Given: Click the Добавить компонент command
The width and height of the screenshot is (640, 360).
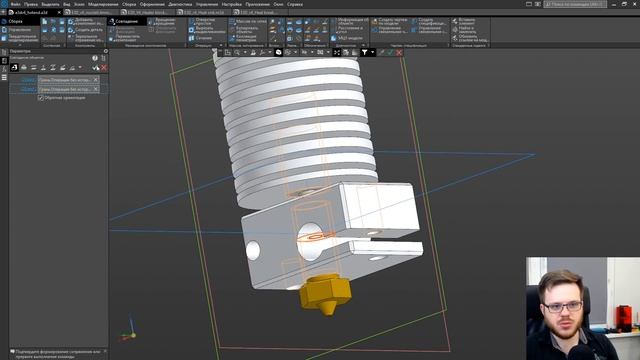Looking at the screenshot, I should [86, 21].
